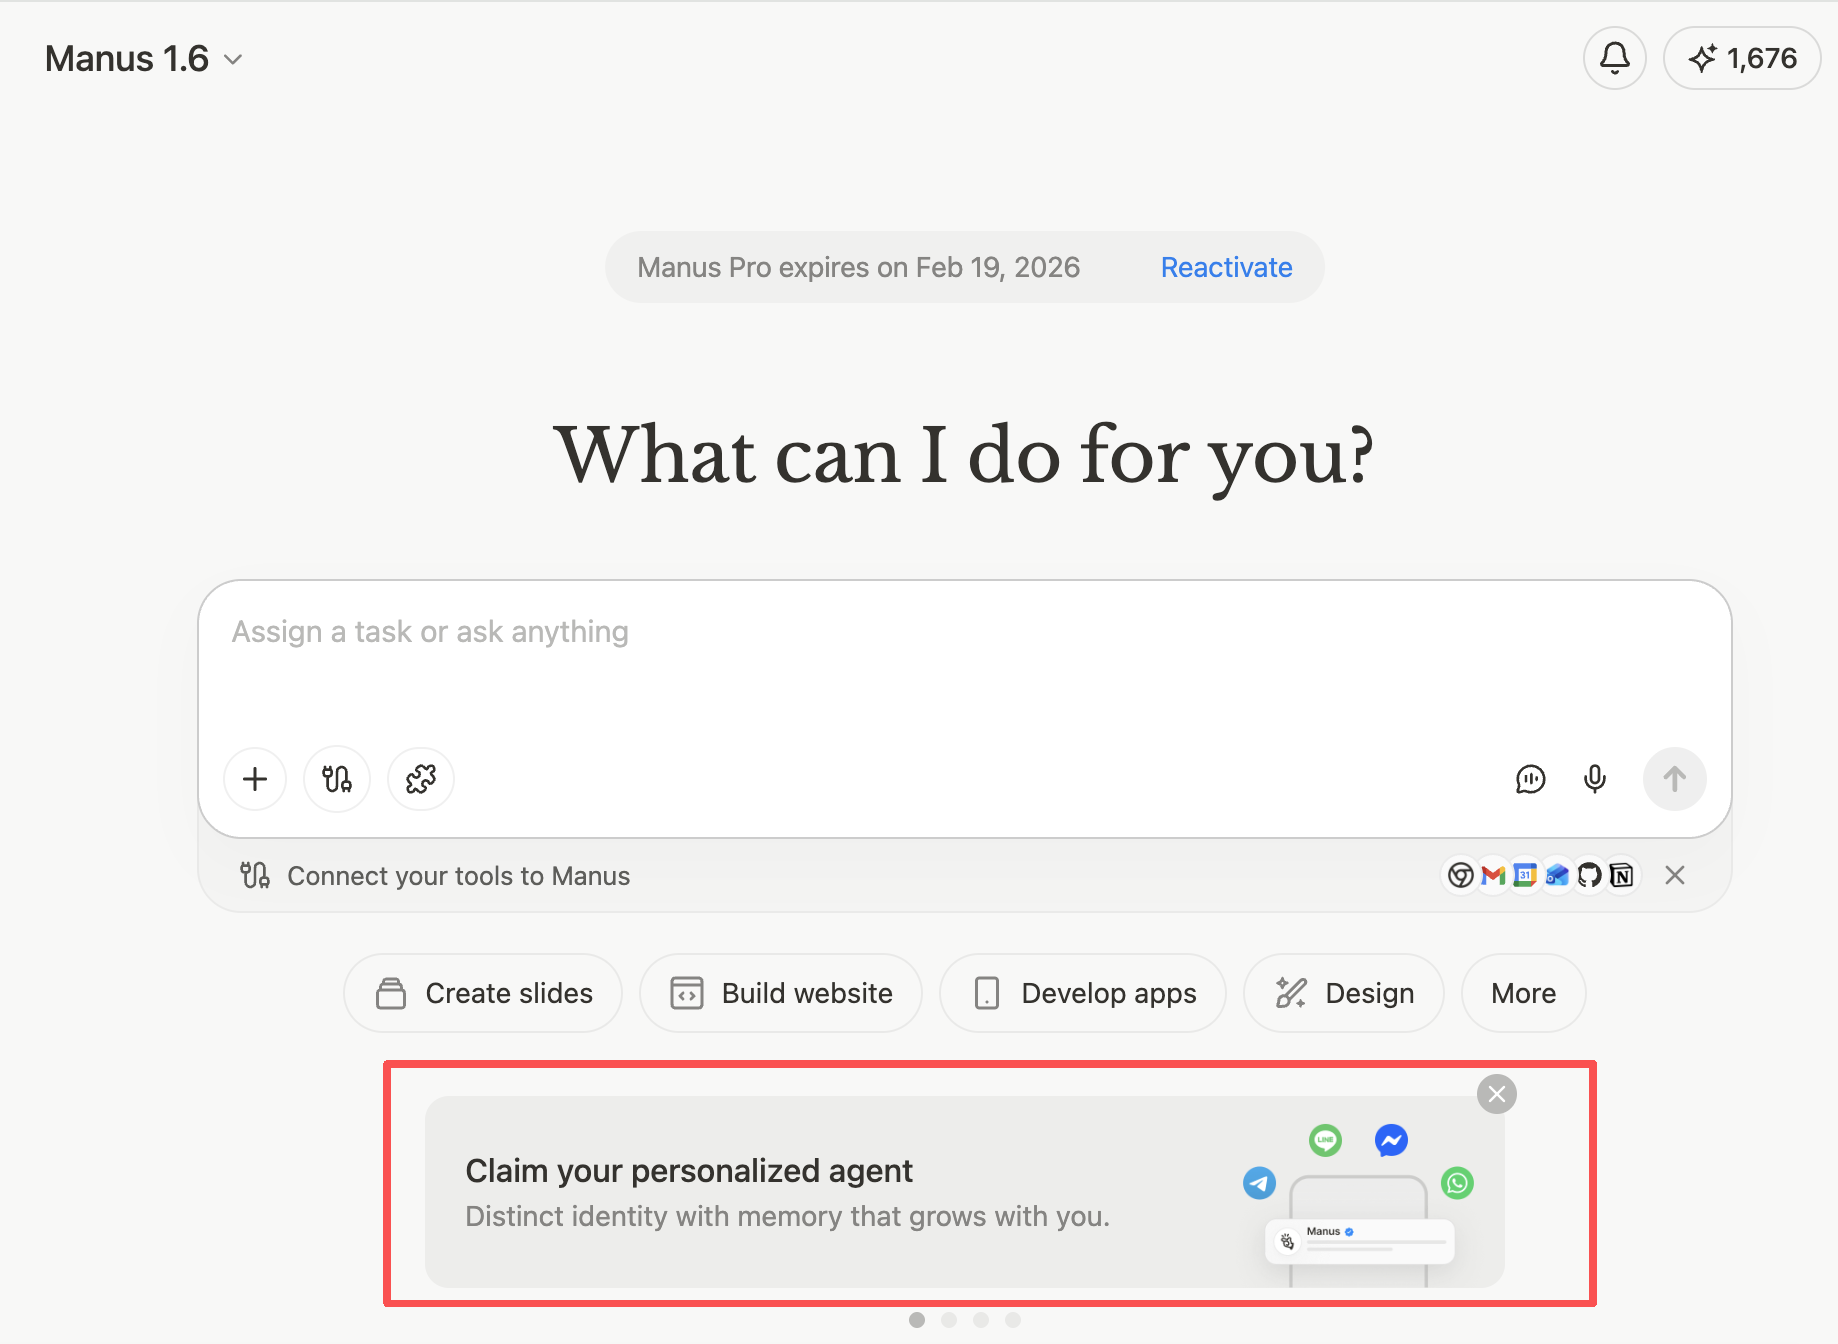The width and height of the screenshot is (1838, 1344).
Task: Choose the Develop apps shortcut
Action: coord(1083,993)
